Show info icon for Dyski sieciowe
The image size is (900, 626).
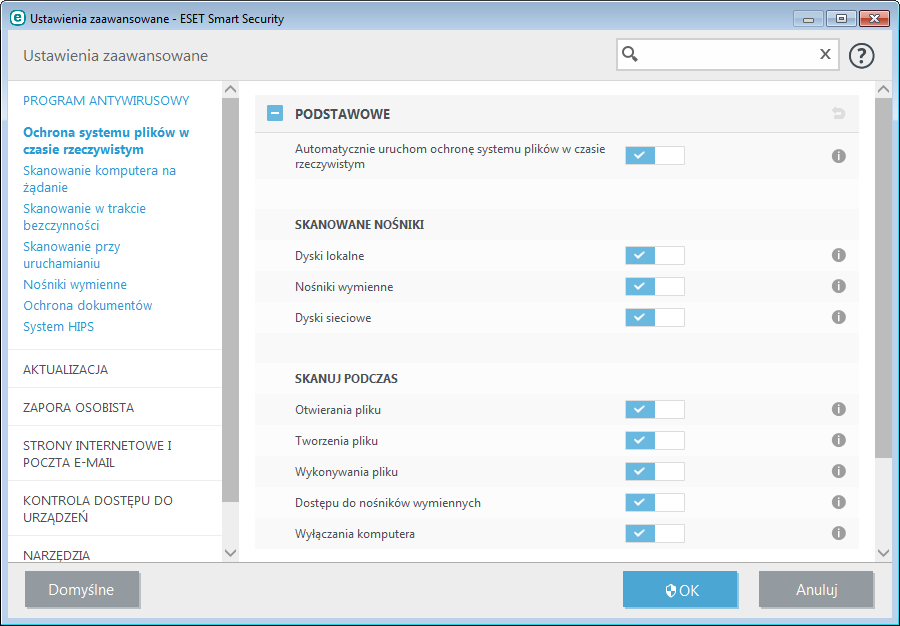(x=839, y=317)
